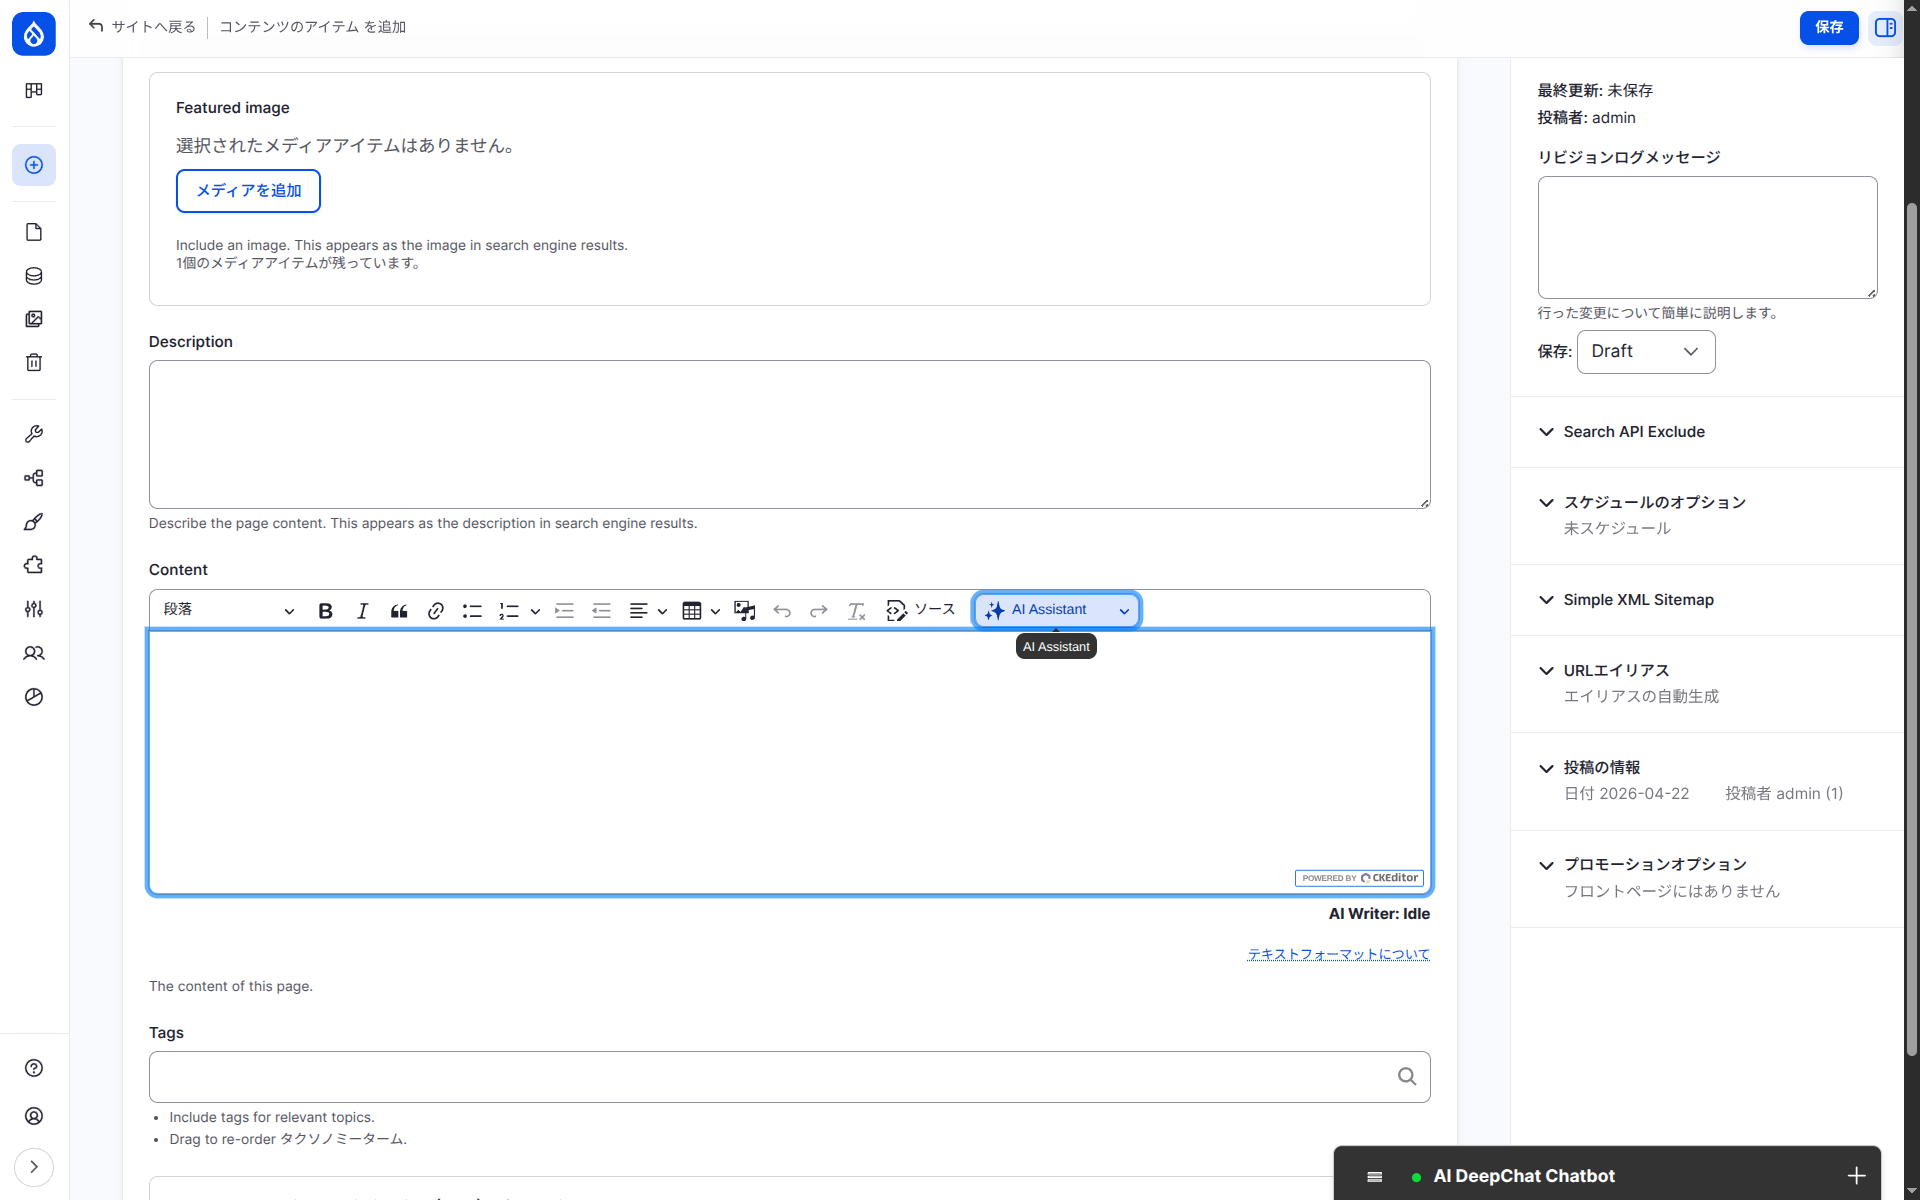The width and height of the screenshot is (1920, 1200).
Task: Expand the Search API Exclude section
Action: point(1634,432)
